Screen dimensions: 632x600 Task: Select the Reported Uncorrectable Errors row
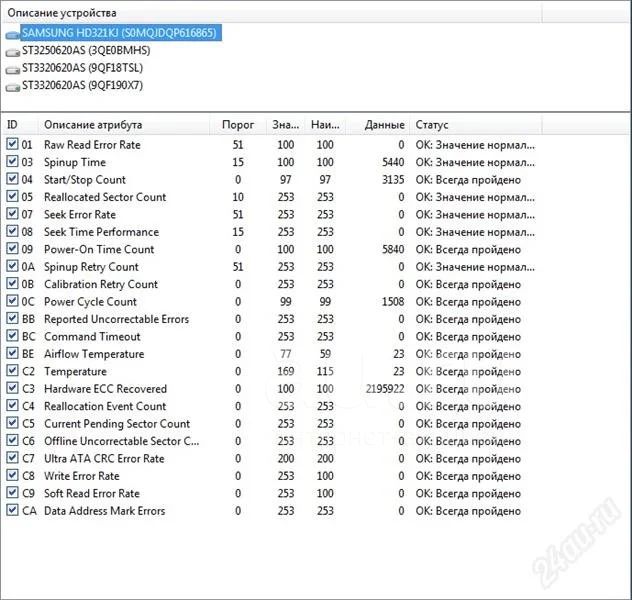271,319
